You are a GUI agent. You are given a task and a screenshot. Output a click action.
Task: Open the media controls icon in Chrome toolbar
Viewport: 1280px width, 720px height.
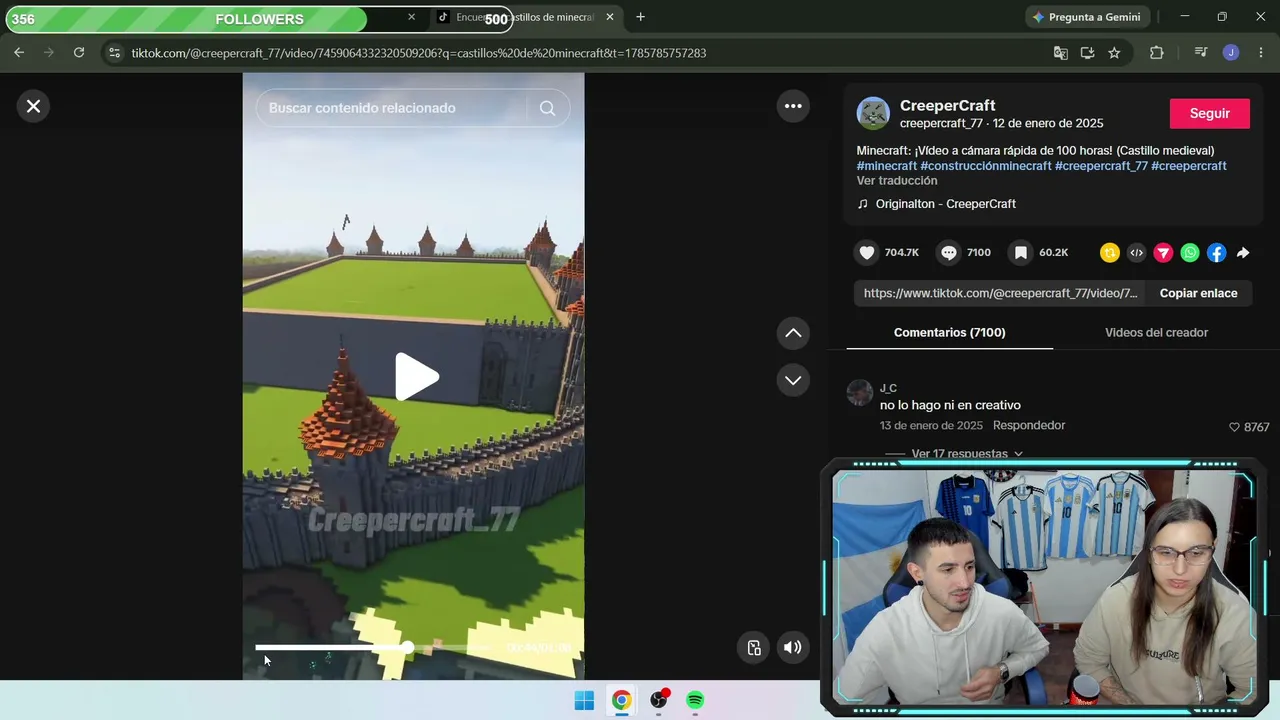tap(1201, 53)
